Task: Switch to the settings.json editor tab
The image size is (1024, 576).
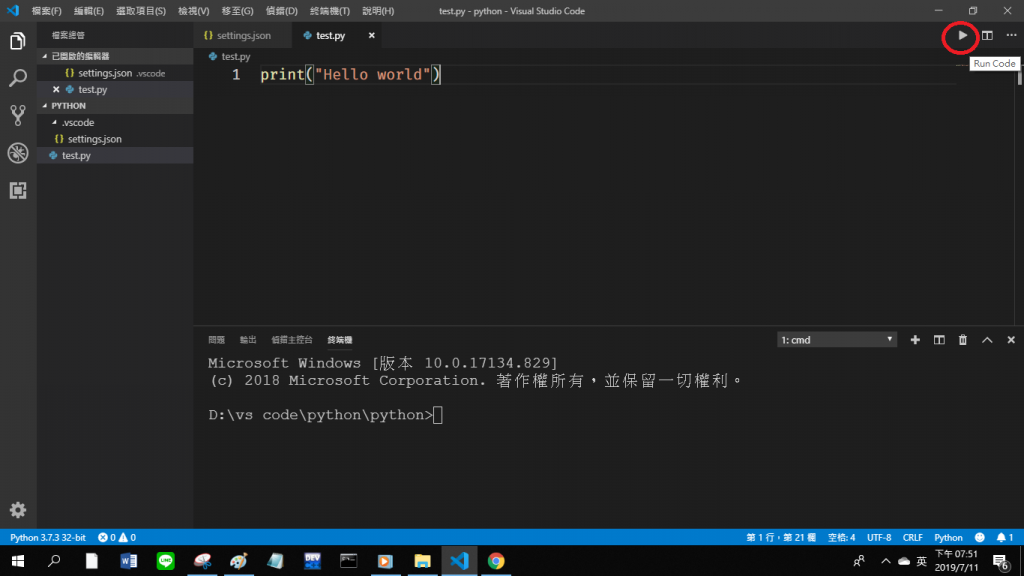Action: (242, 35)
